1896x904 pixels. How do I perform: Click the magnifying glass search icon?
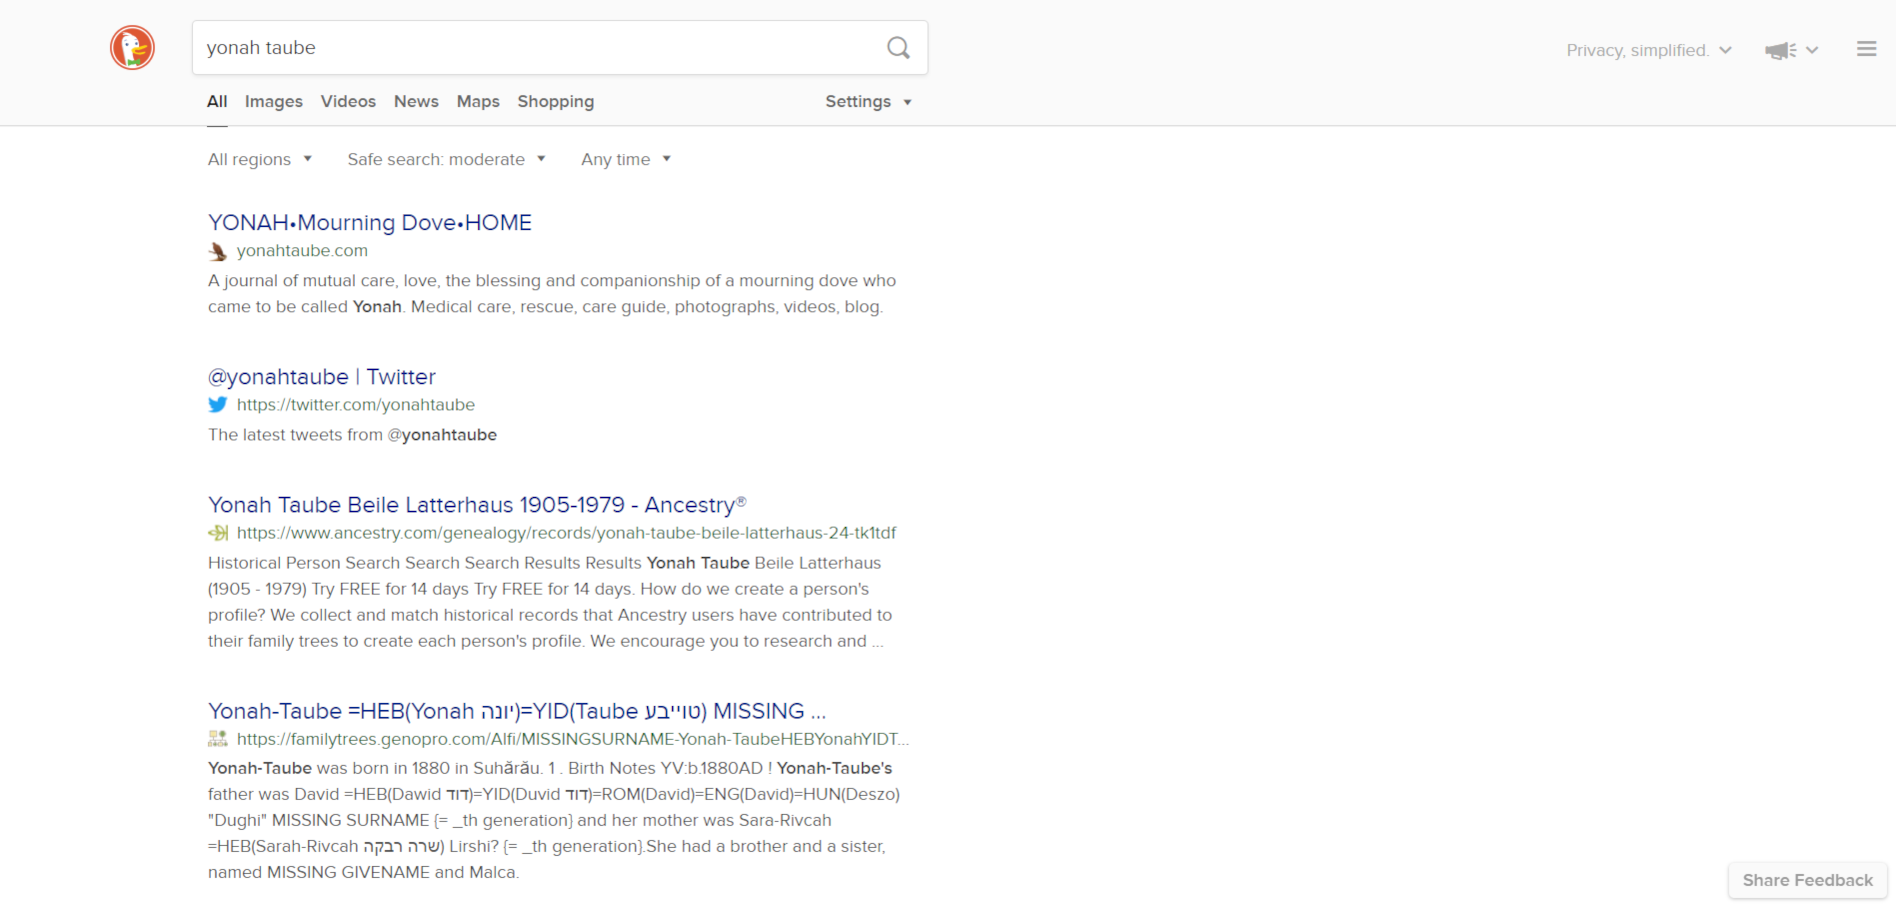click(x=898, y=48)
